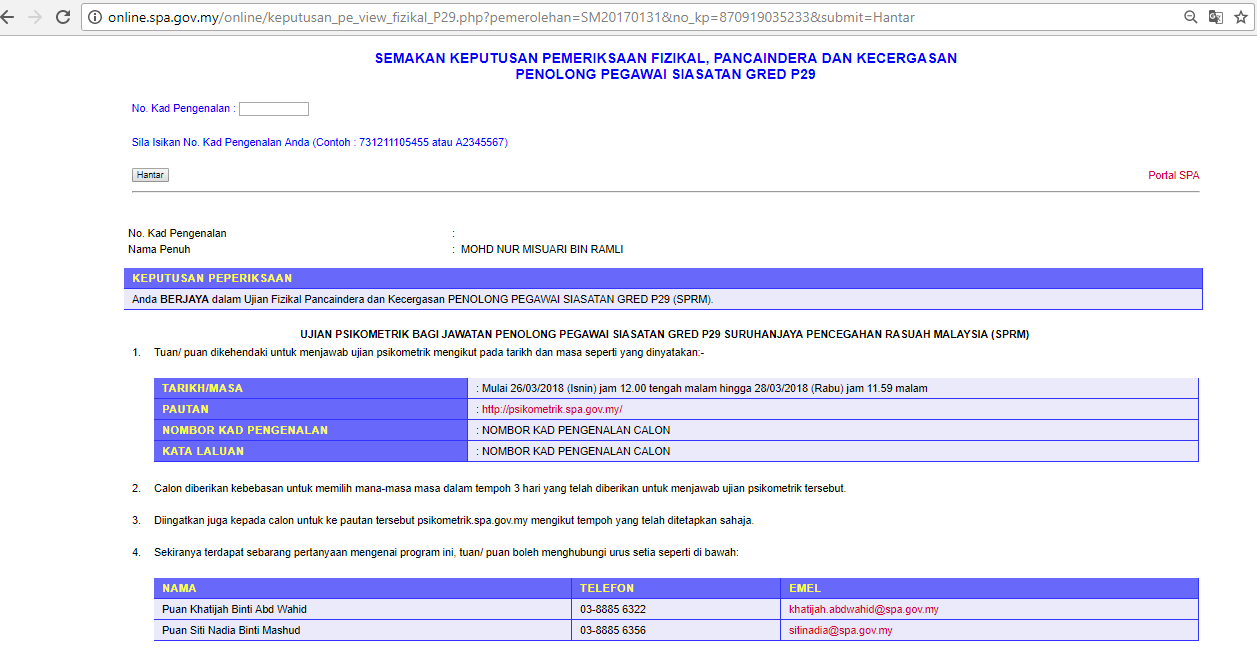This screenshot has height=651, width=1257.
Task: Click the SEMAKAN KEPUTUSAN page title
Action: pos(666,66)
